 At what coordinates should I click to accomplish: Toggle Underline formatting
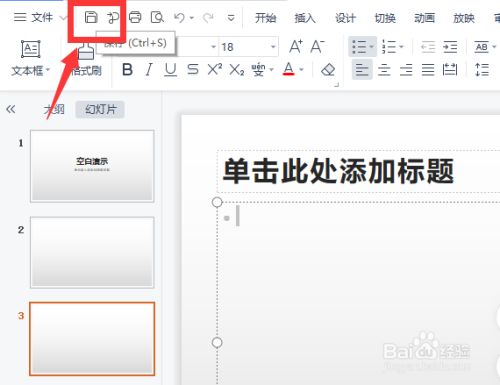point(170,70)
